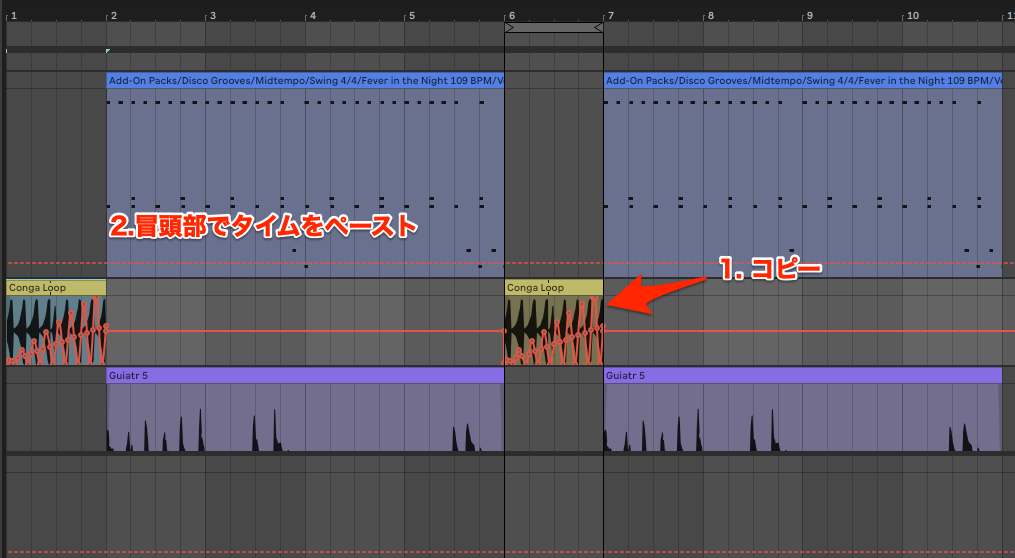Click bar 9 in the beat-time ruler
The height and width of the screenshot is (558, 1015).
pos(808,15)
